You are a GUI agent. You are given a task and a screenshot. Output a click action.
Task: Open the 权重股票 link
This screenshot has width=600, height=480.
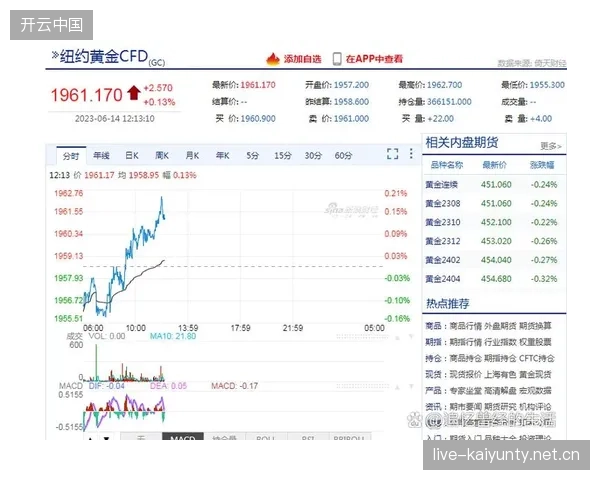(x=535, y=342)
